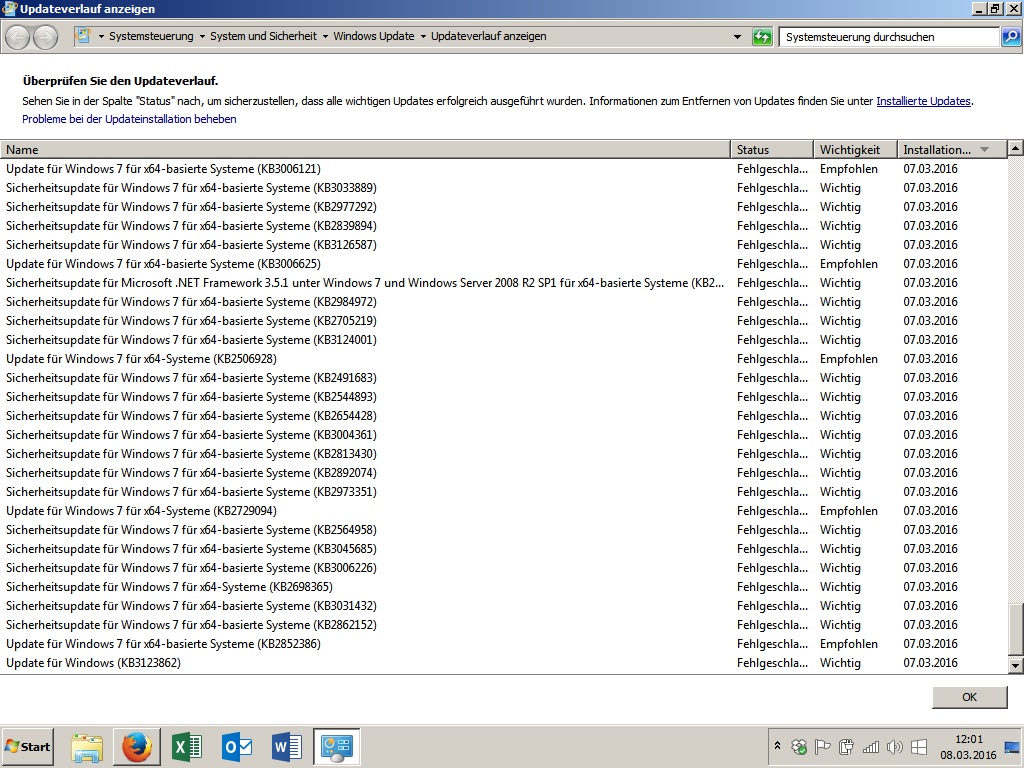The height and width of the screenshot is (768, 1024).
Task: Select security update KB3004361
Action: pos(504,434)
